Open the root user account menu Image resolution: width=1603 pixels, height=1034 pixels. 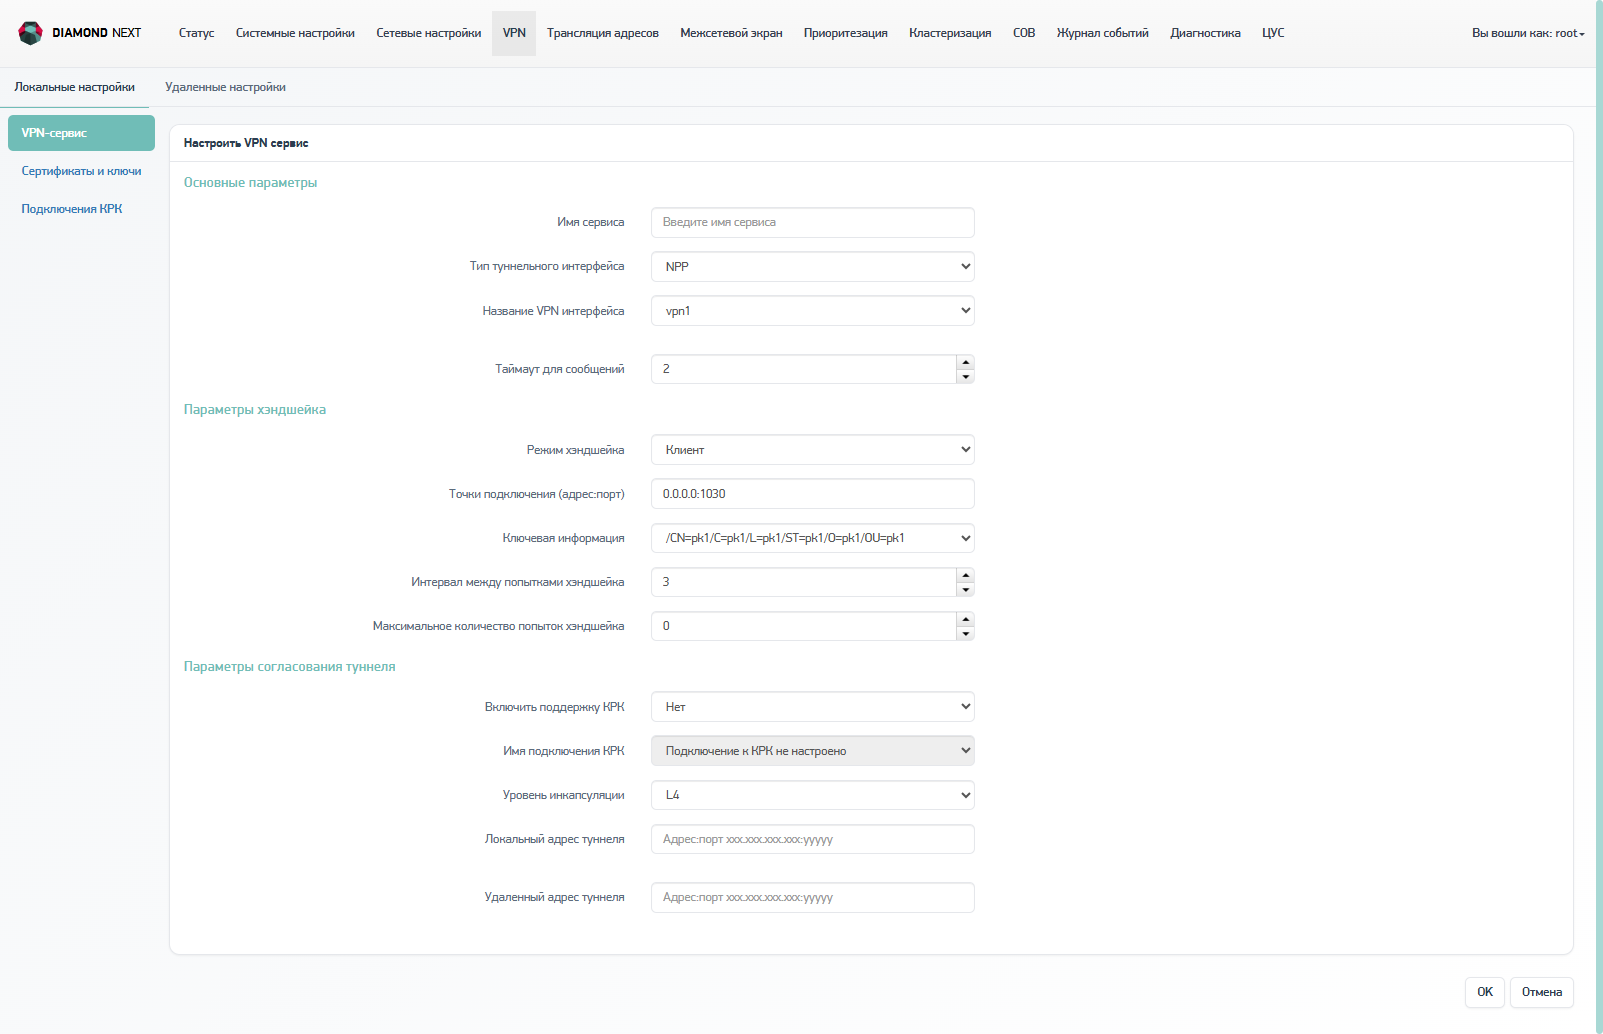pyautogui.click(x=1528, y=33)
